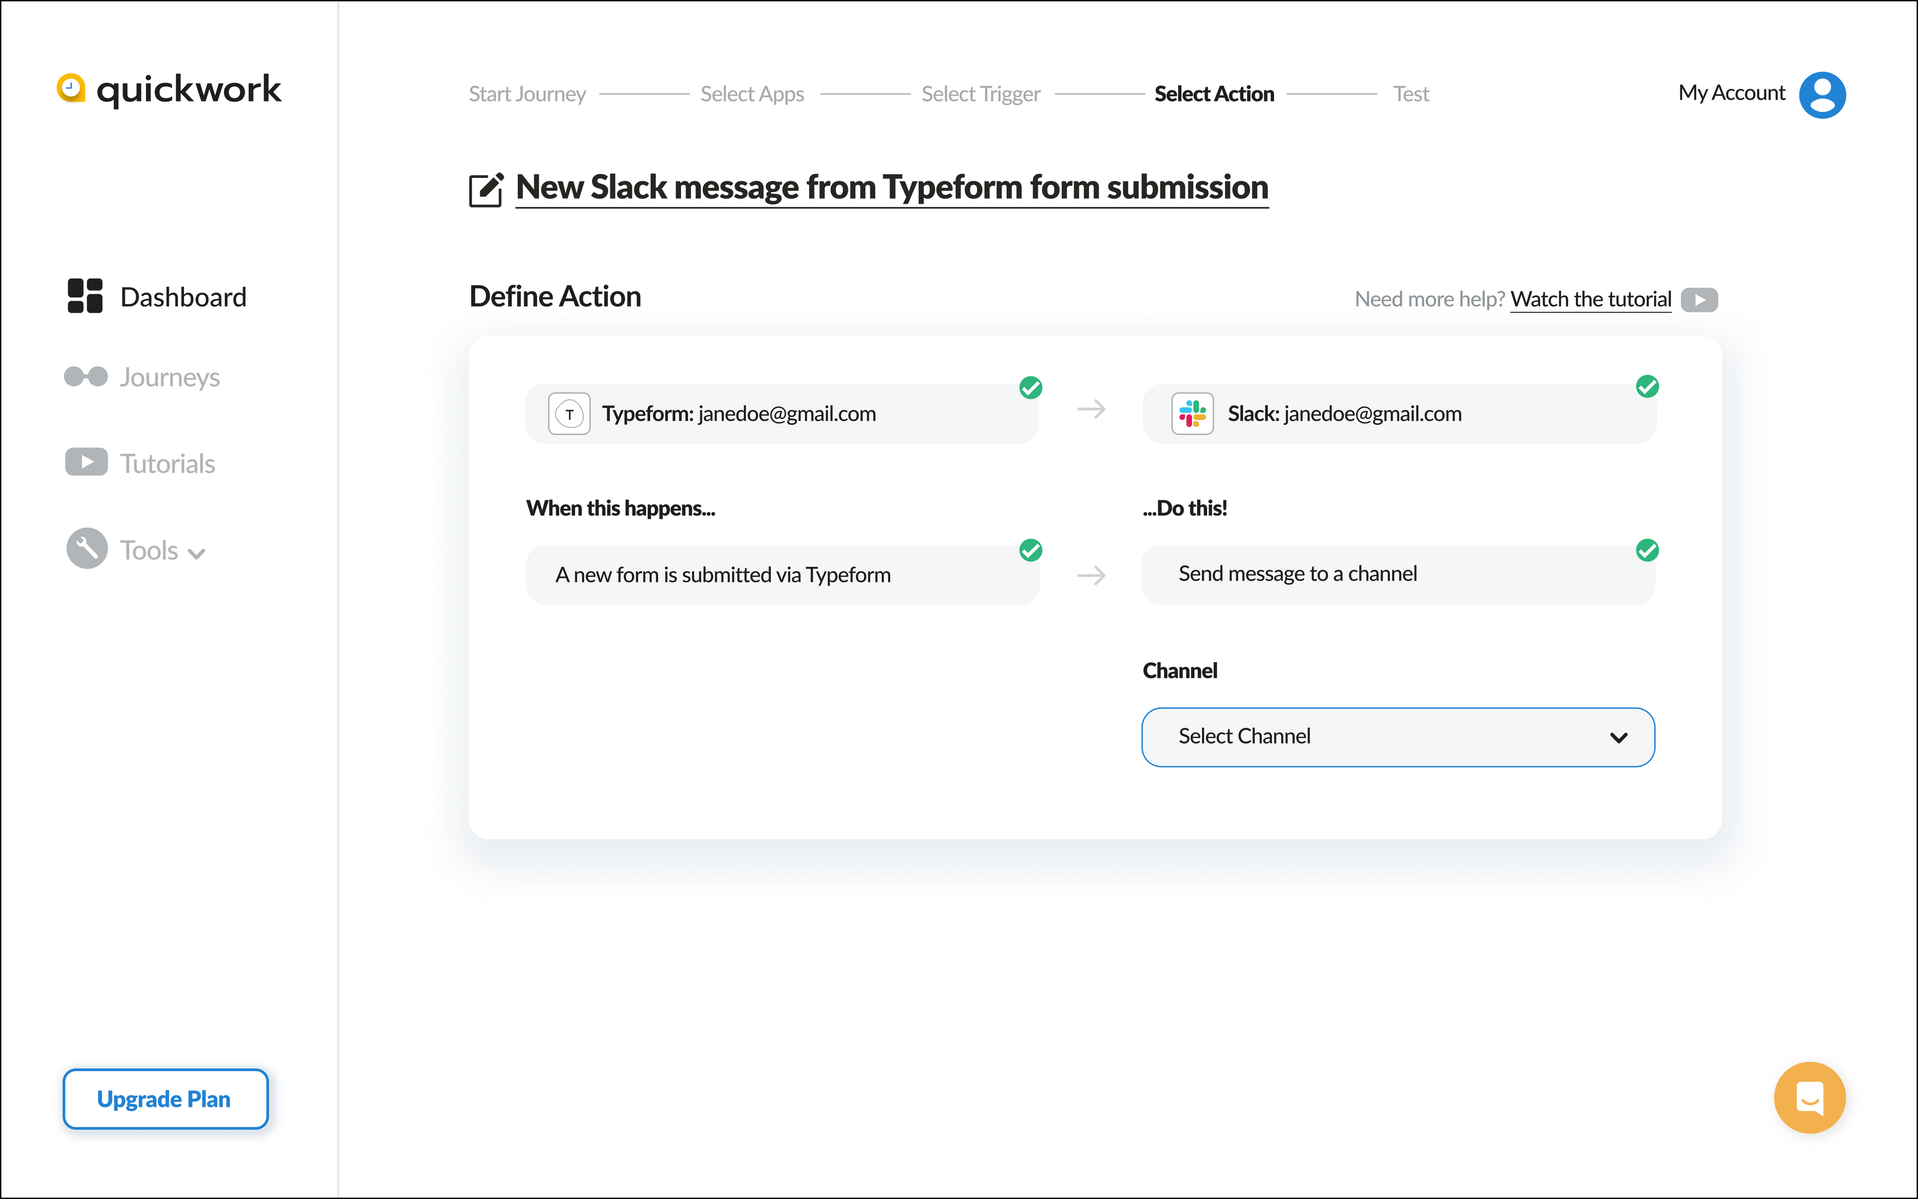Click the 'Send message to a channel' action field

tap(1399, 575)
